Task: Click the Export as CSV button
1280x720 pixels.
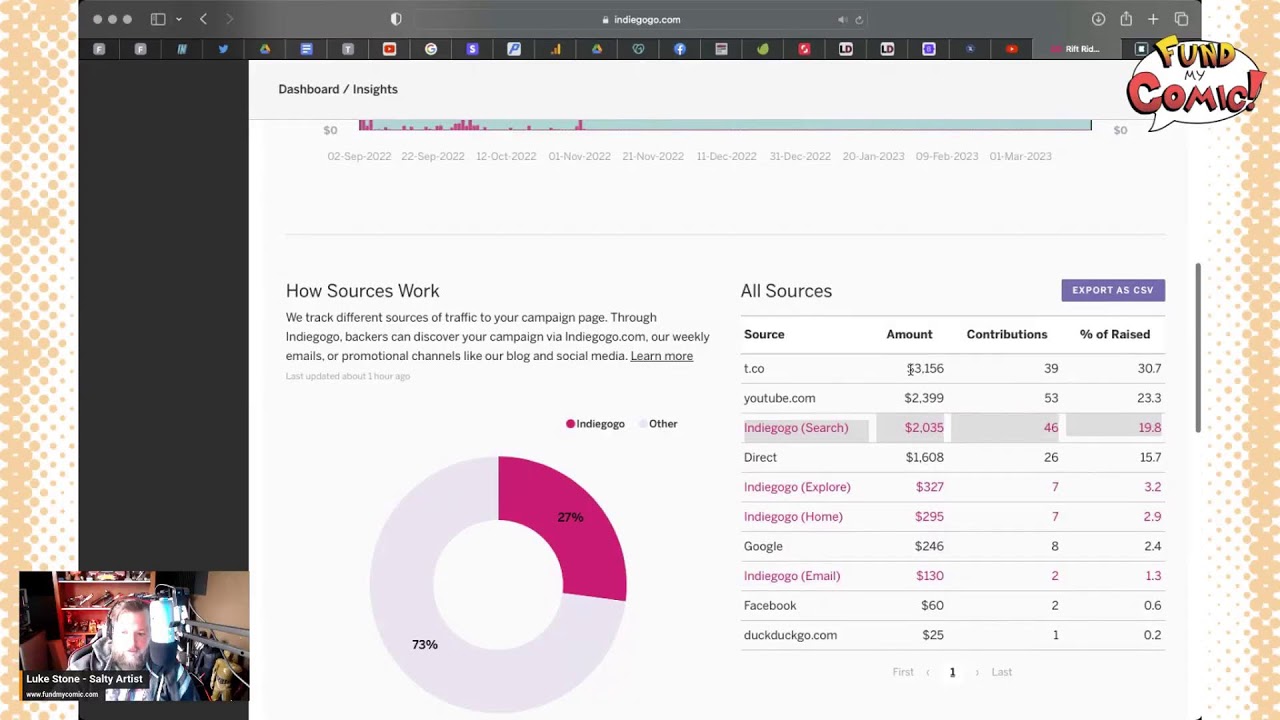Action: pyautogui.click(x=1112, y=290)
